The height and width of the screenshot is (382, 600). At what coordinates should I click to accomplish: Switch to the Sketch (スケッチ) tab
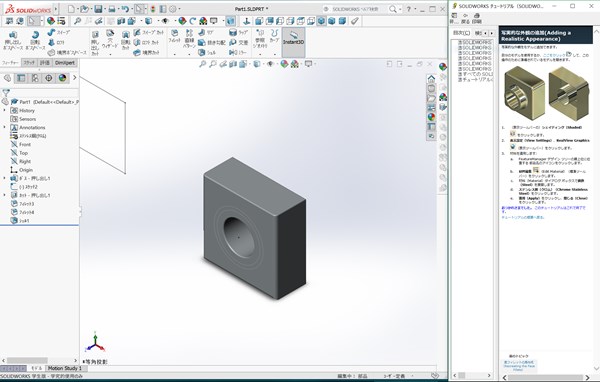[x=29, y=62]
